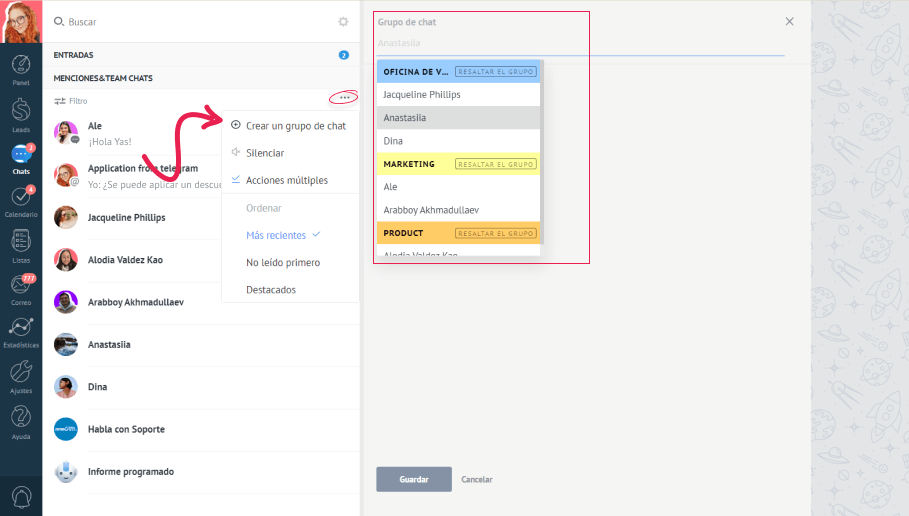Toggle Acciones múltiples option

pyautogui.click(x=286, y=180)
